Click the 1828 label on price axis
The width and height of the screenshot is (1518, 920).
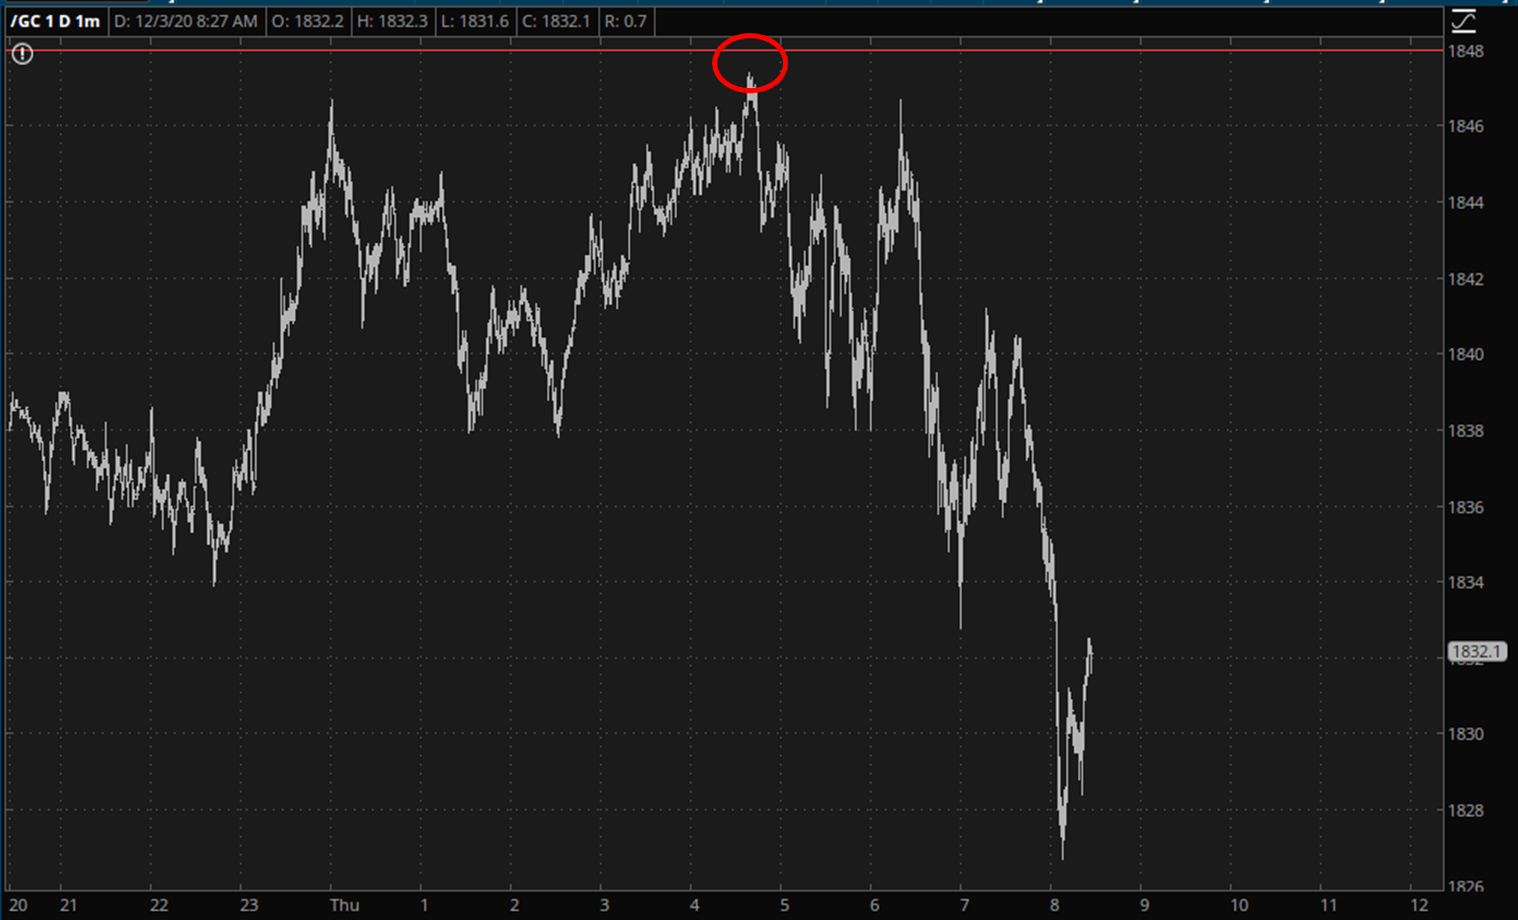(x=1465, y=810)
